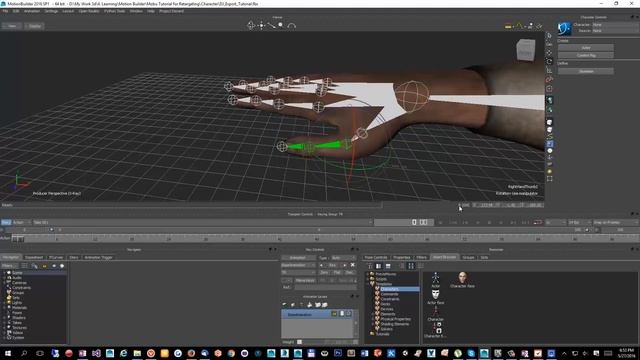The height and width of the screenshot is (360, 640).
Task: Click the Skeleton define button
Action: tap(586, 71)
